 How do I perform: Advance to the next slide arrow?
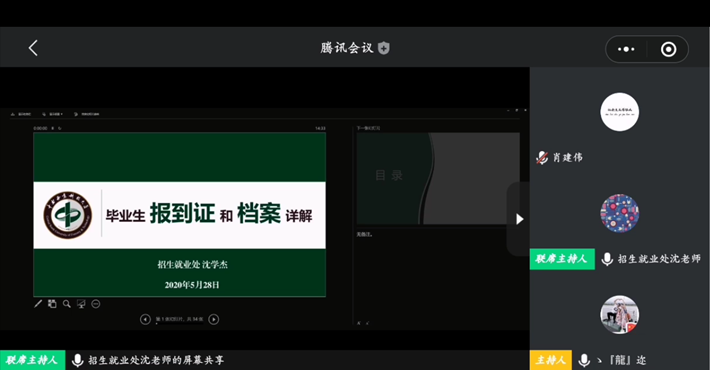coord(214,319)
